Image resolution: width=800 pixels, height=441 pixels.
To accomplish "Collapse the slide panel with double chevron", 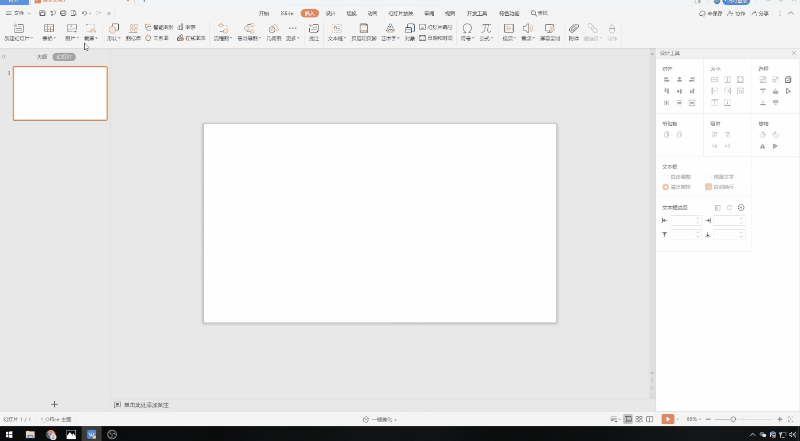I will [4, 57].
